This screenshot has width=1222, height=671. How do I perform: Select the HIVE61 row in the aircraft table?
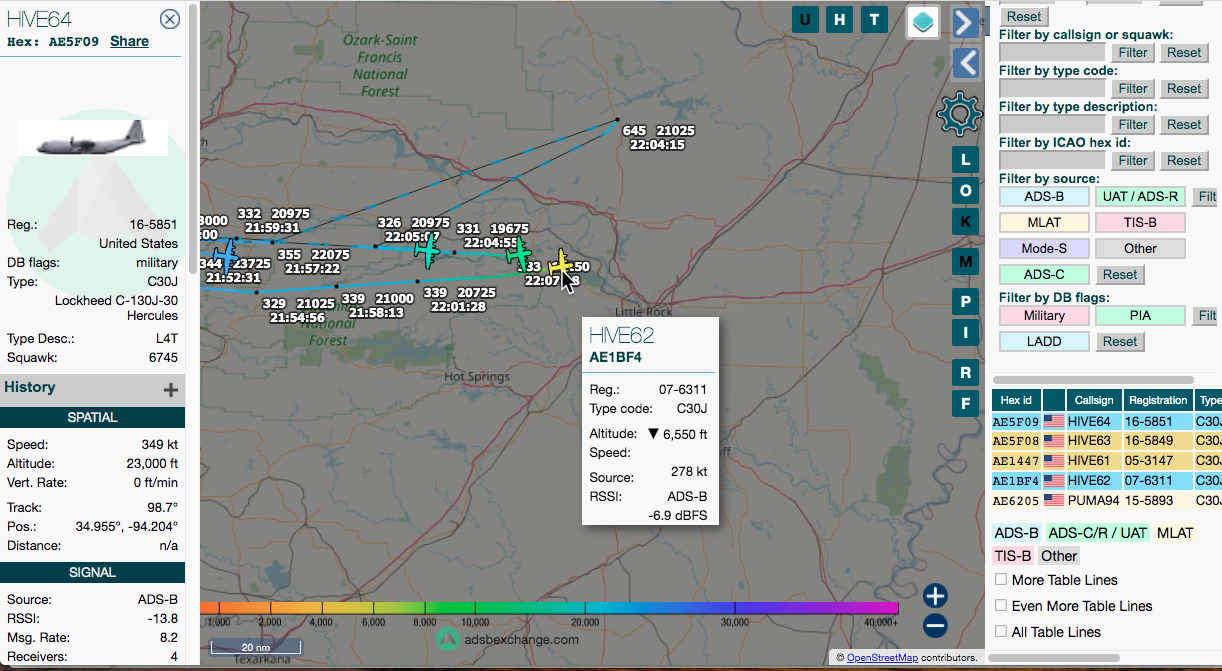(x=1106, y=461)
